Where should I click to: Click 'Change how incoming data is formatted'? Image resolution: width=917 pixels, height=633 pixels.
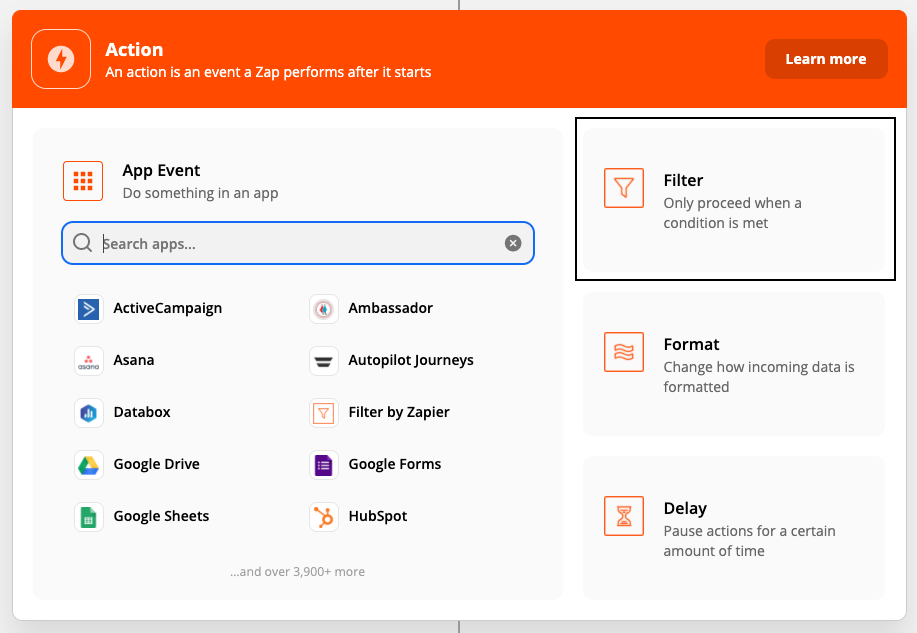(759, 377)
